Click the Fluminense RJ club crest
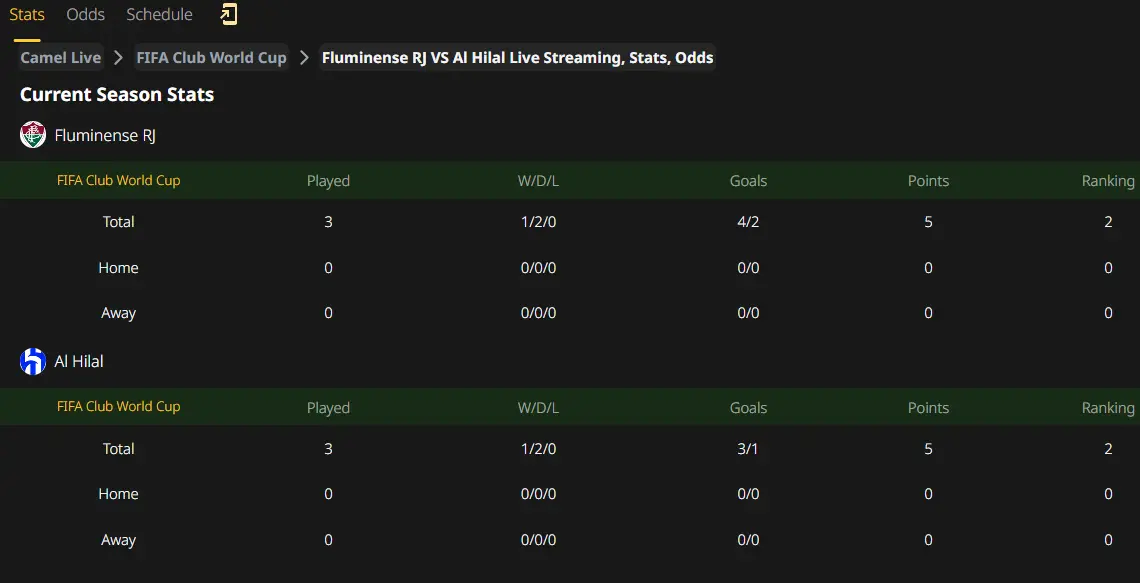 click(33, 135)
